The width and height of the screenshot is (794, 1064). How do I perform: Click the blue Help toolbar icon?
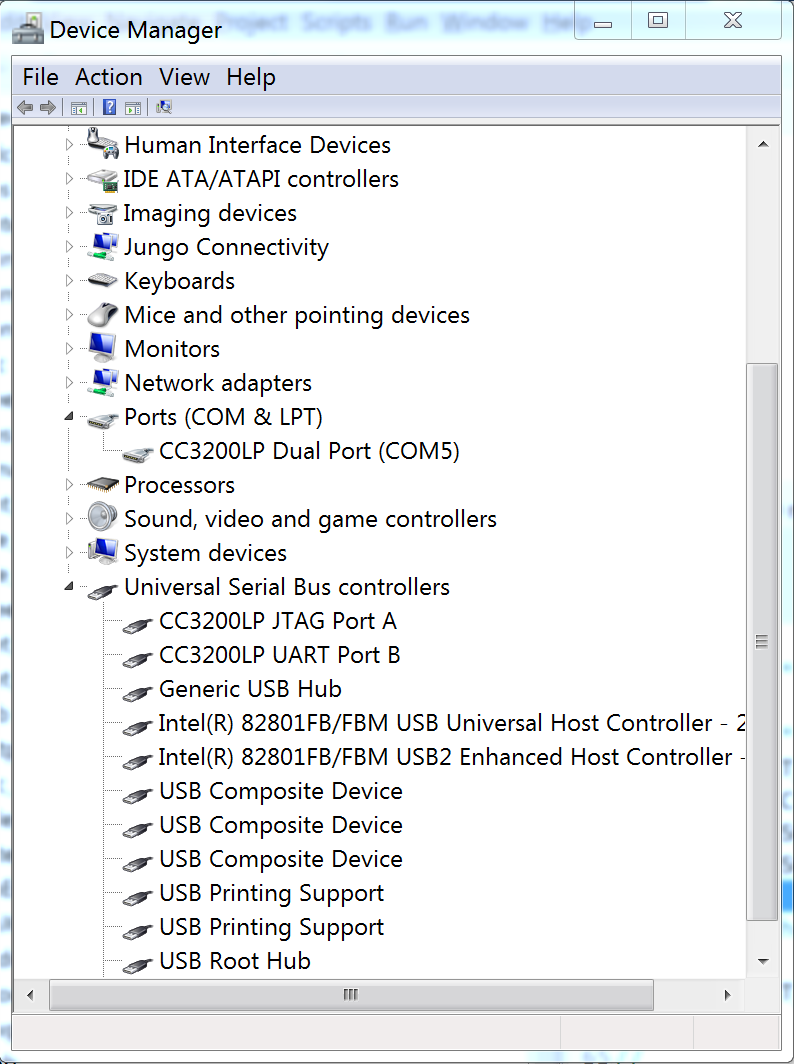click(x=109, y=107)
